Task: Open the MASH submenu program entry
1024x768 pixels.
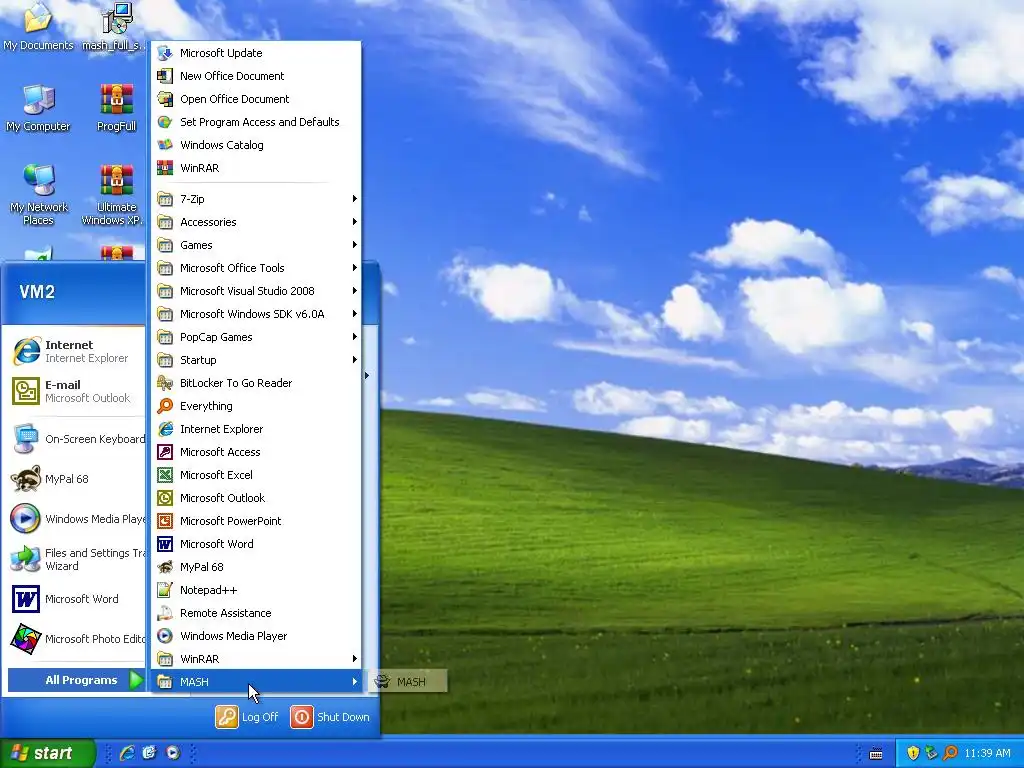Action: pos(408,682)
